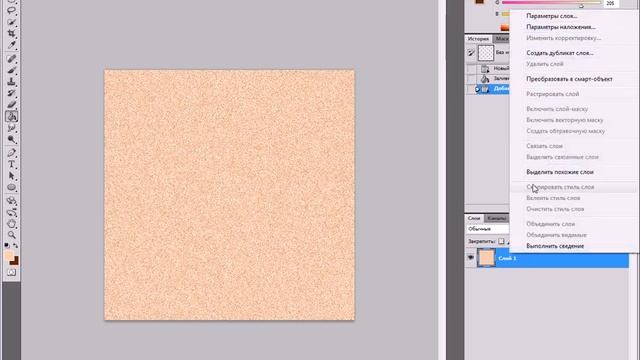Switch to the Каналы tab

point(496,218)
